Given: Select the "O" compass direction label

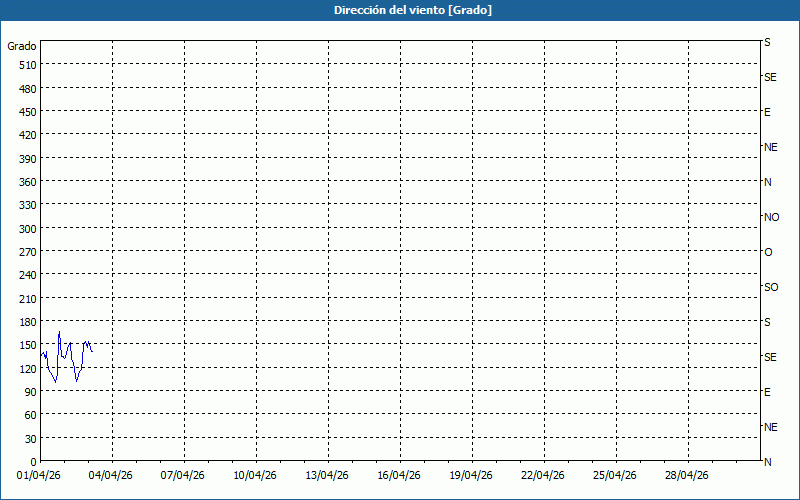Looking at the screenshot, I should pyautogui.click(x=768, y=252).
